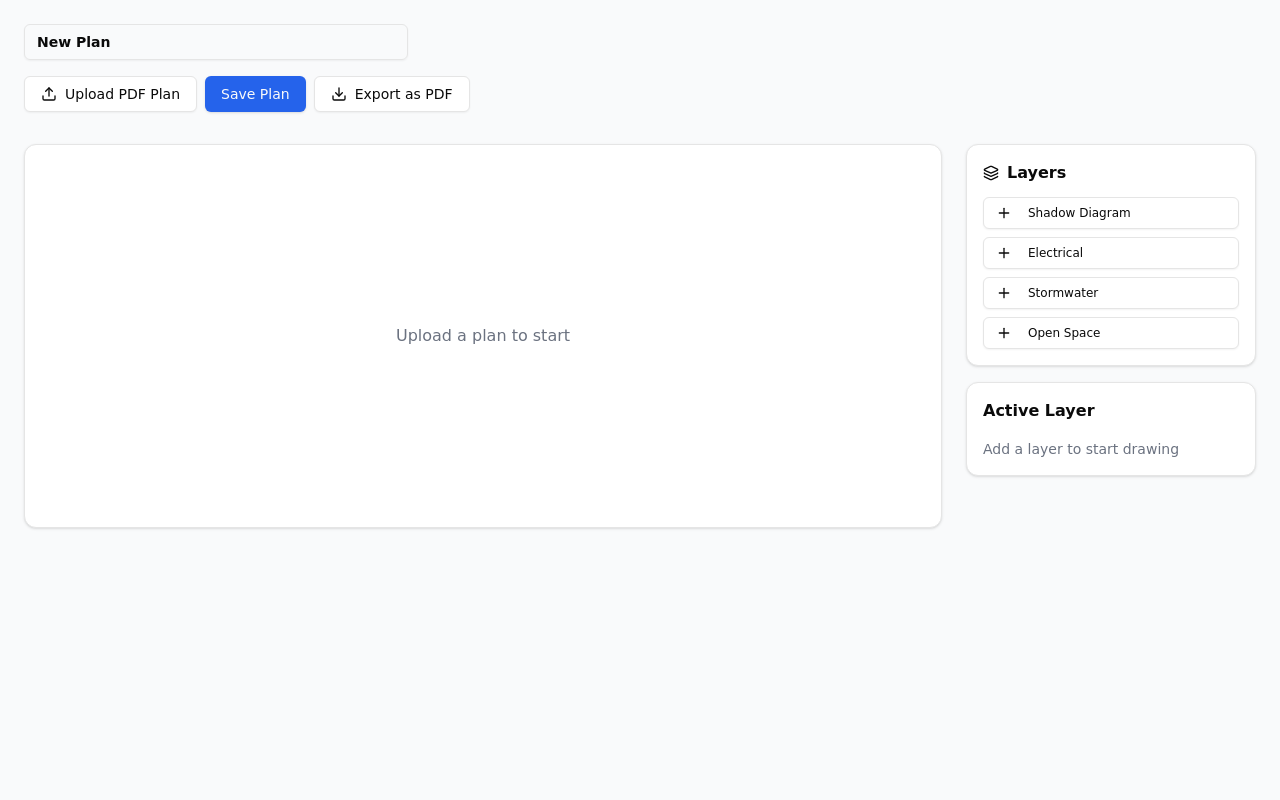Click the Layers panel heading text
The width and height of the screenshot is (1280, 800).
(1036, 173)
